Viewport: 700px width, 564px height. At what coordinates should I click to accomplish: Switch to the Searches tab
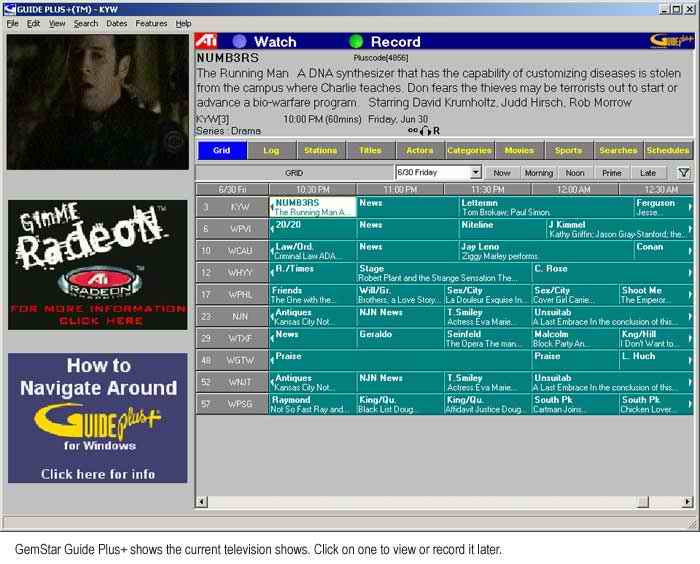tap(618, 150)
